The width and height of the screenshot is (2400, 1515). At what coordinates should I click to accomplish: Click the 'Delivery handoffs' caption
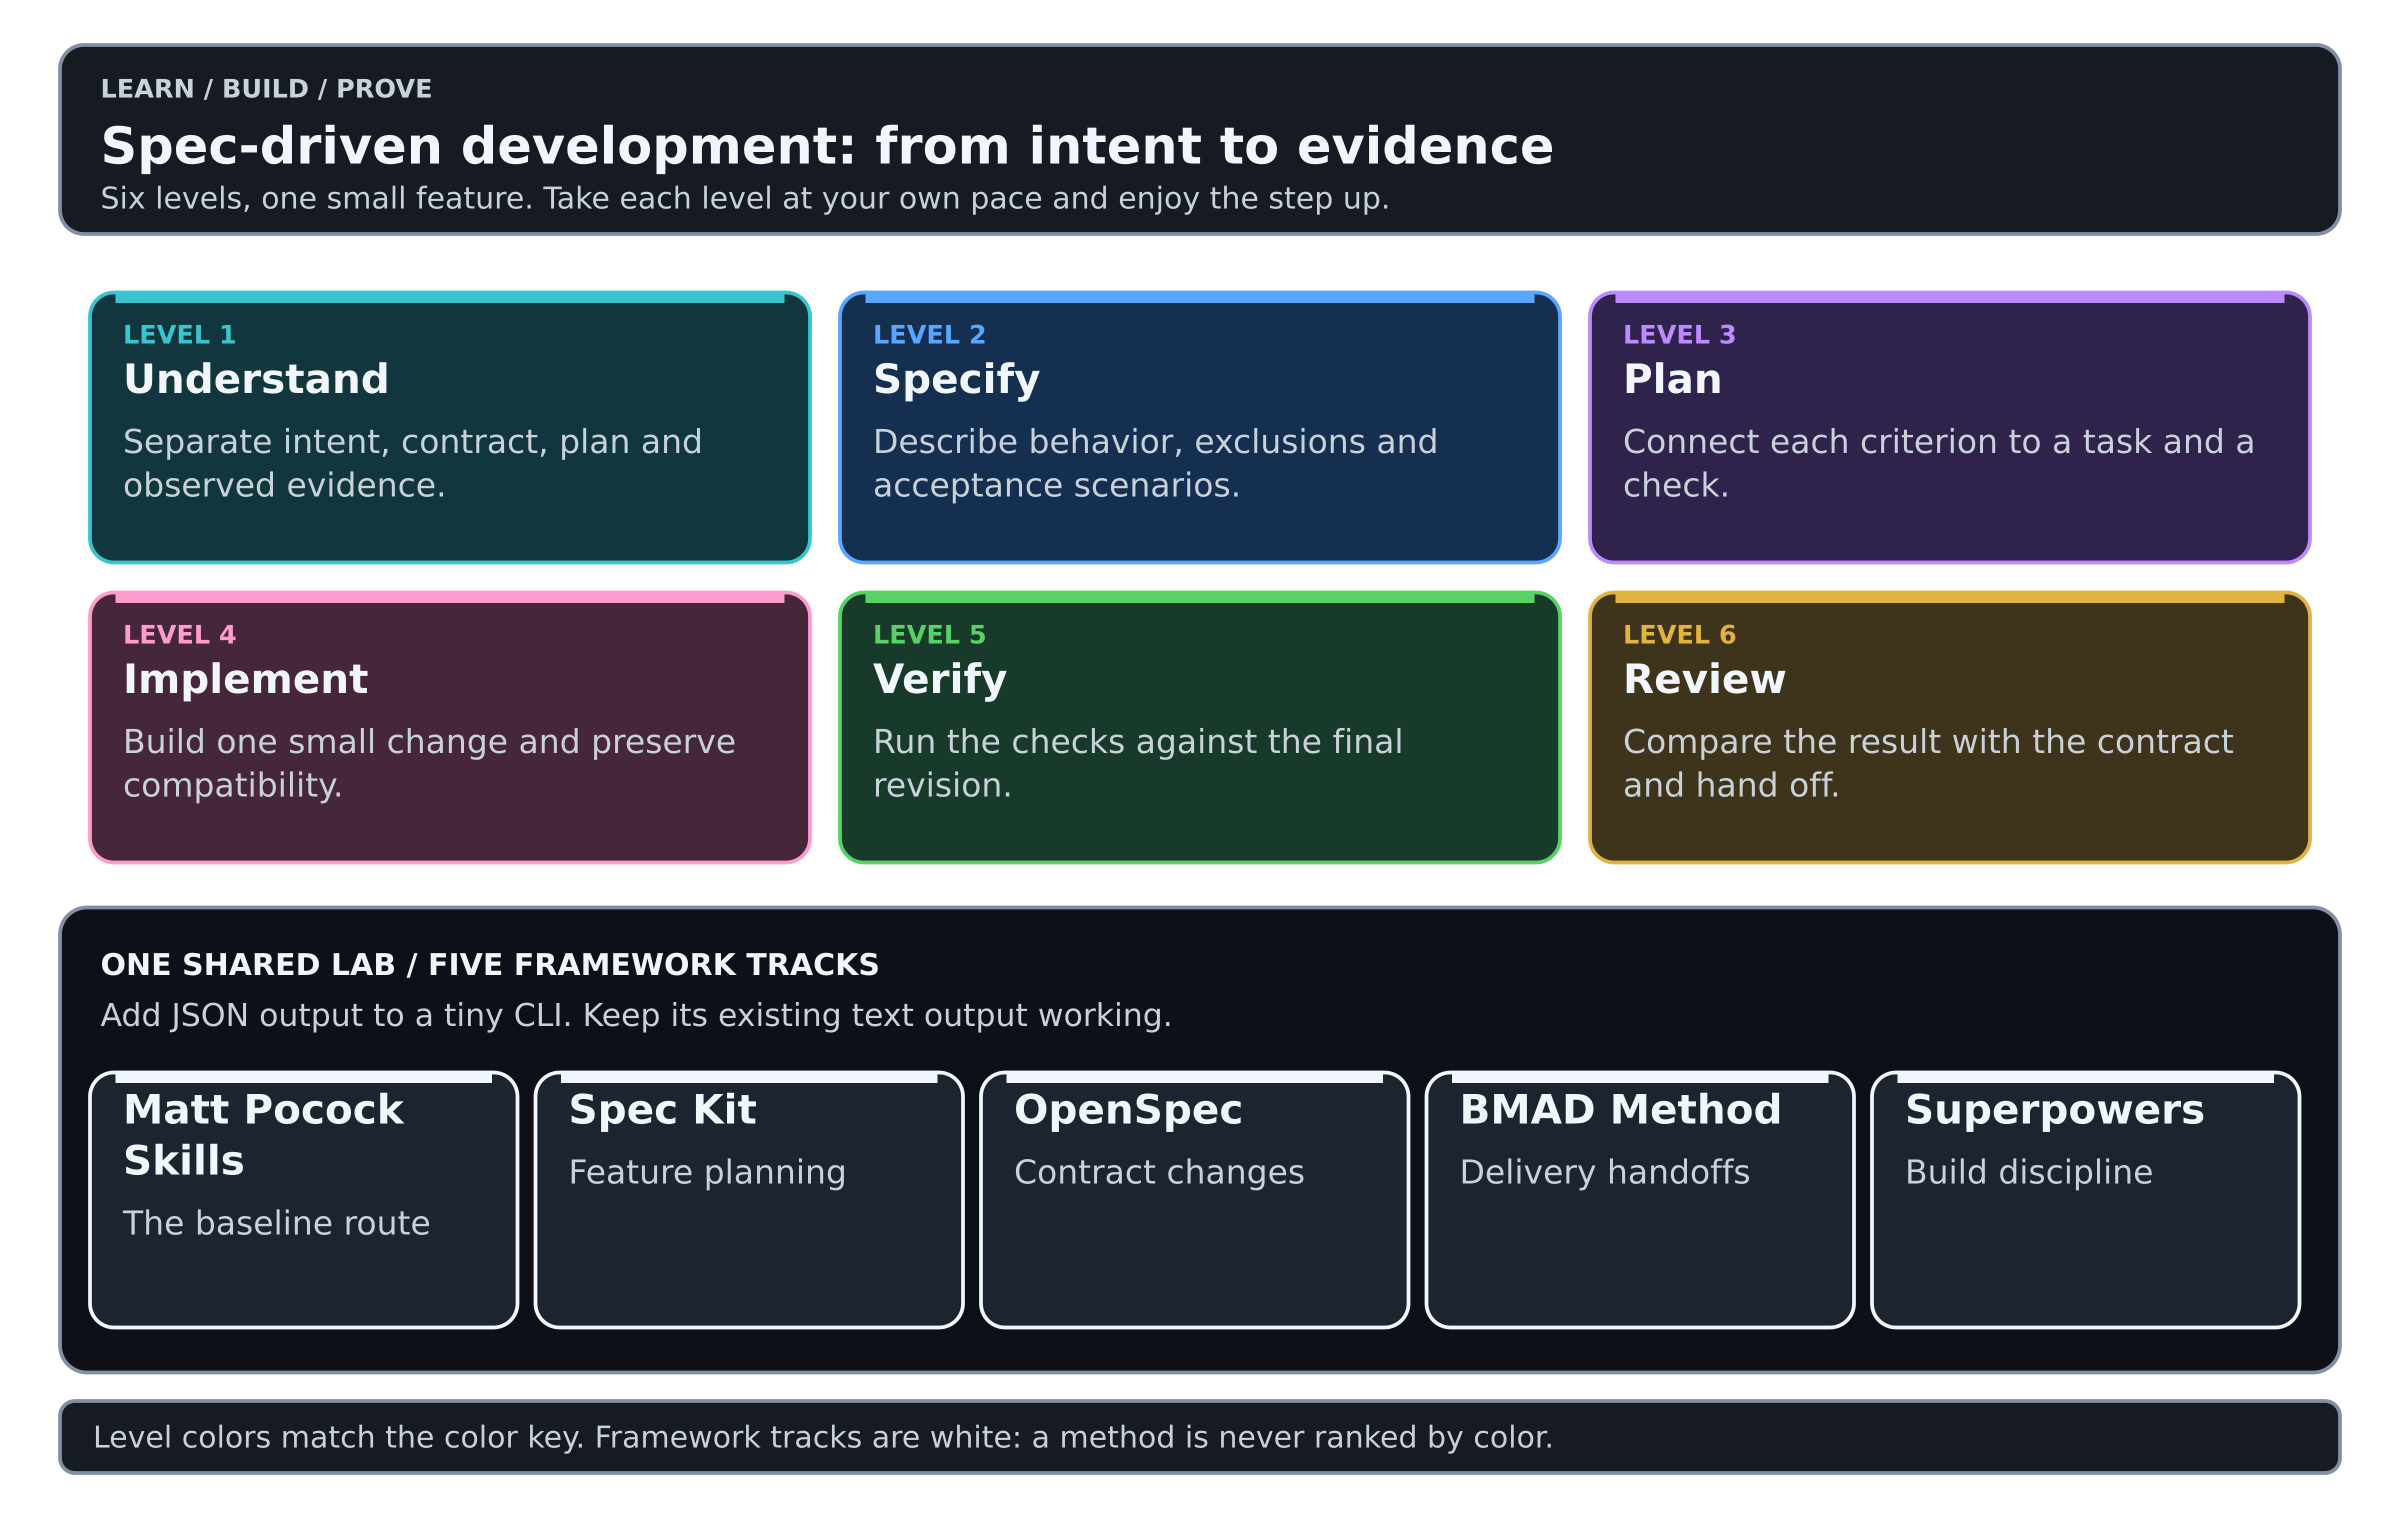point(1605,1172)
